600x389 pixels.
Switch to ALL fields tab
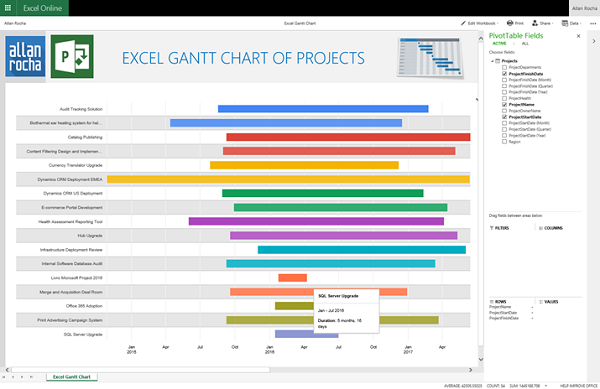click(x=525, y=44)
